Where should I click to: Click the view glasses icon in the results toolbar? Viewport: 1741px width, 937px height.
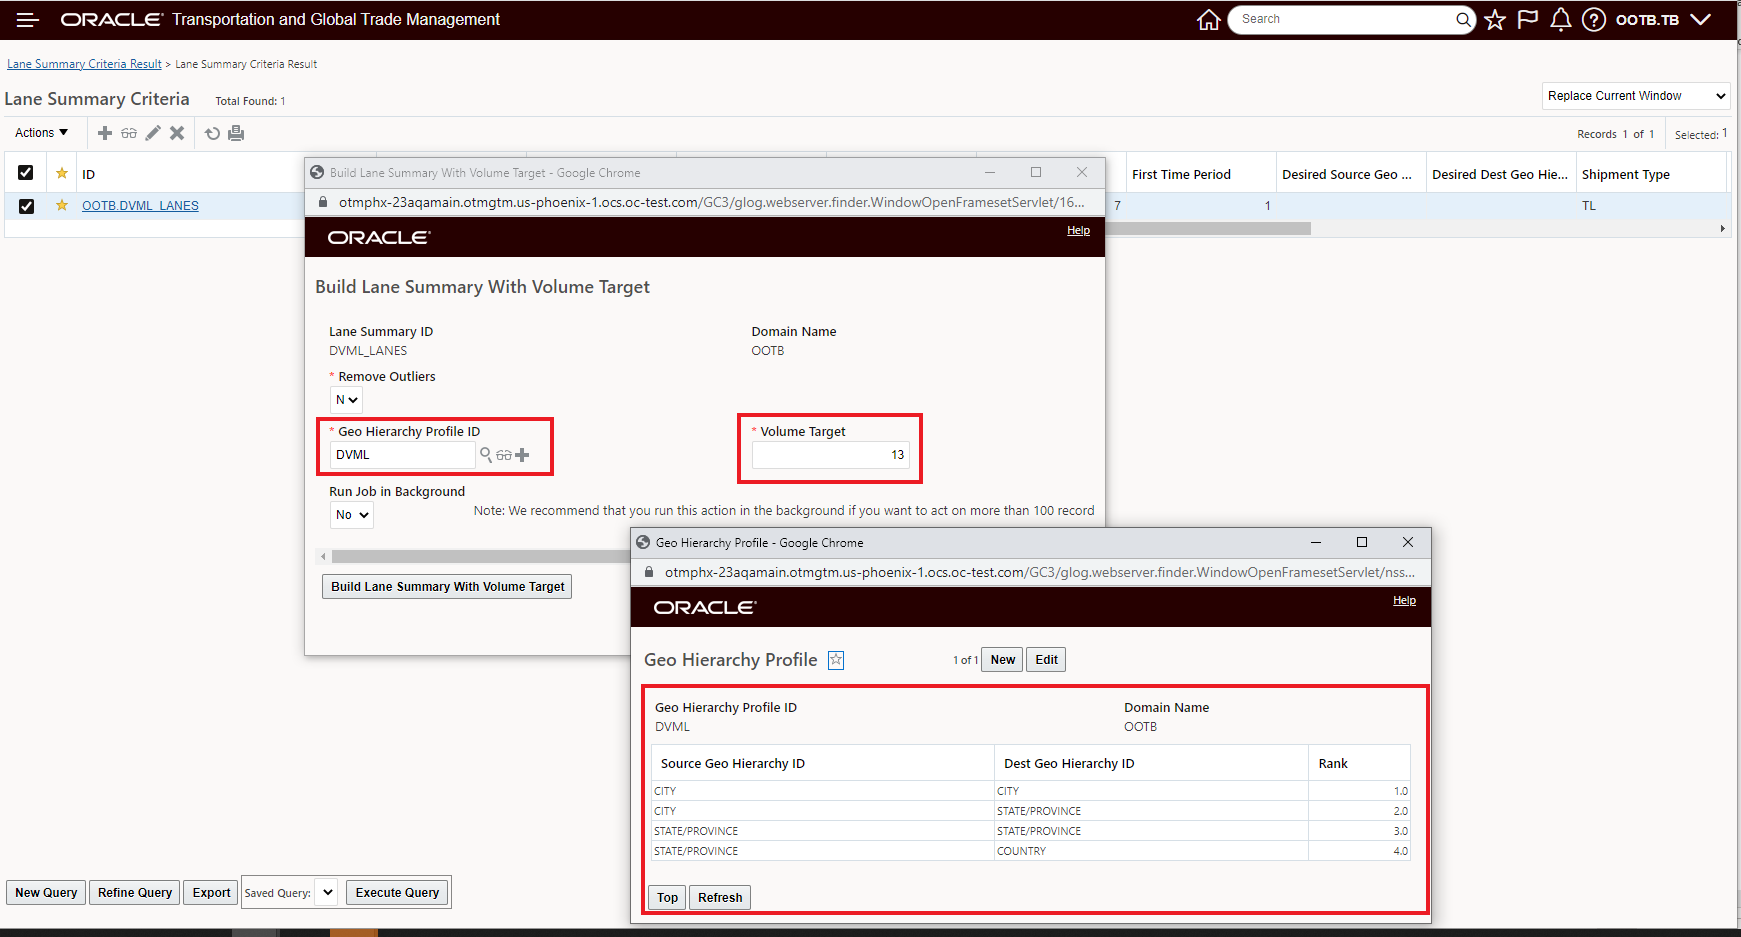(x=129, y=133)
